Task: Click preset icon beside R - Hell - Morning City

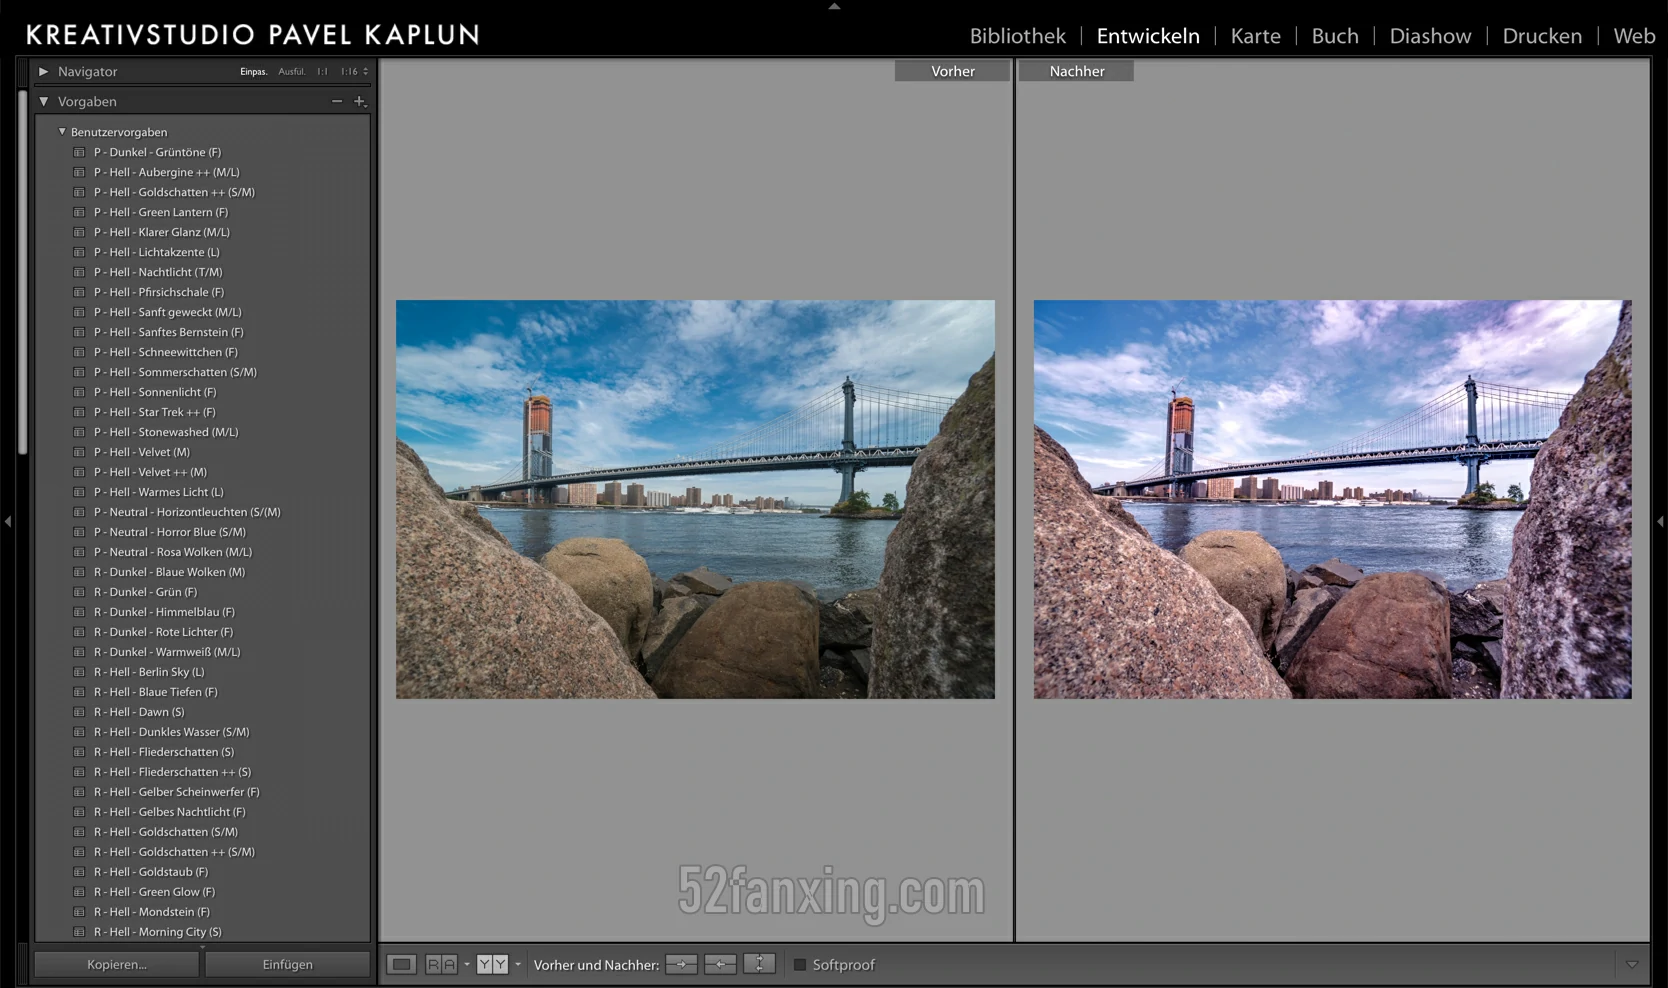Action: pyautogui.click(x=79, y=932)
